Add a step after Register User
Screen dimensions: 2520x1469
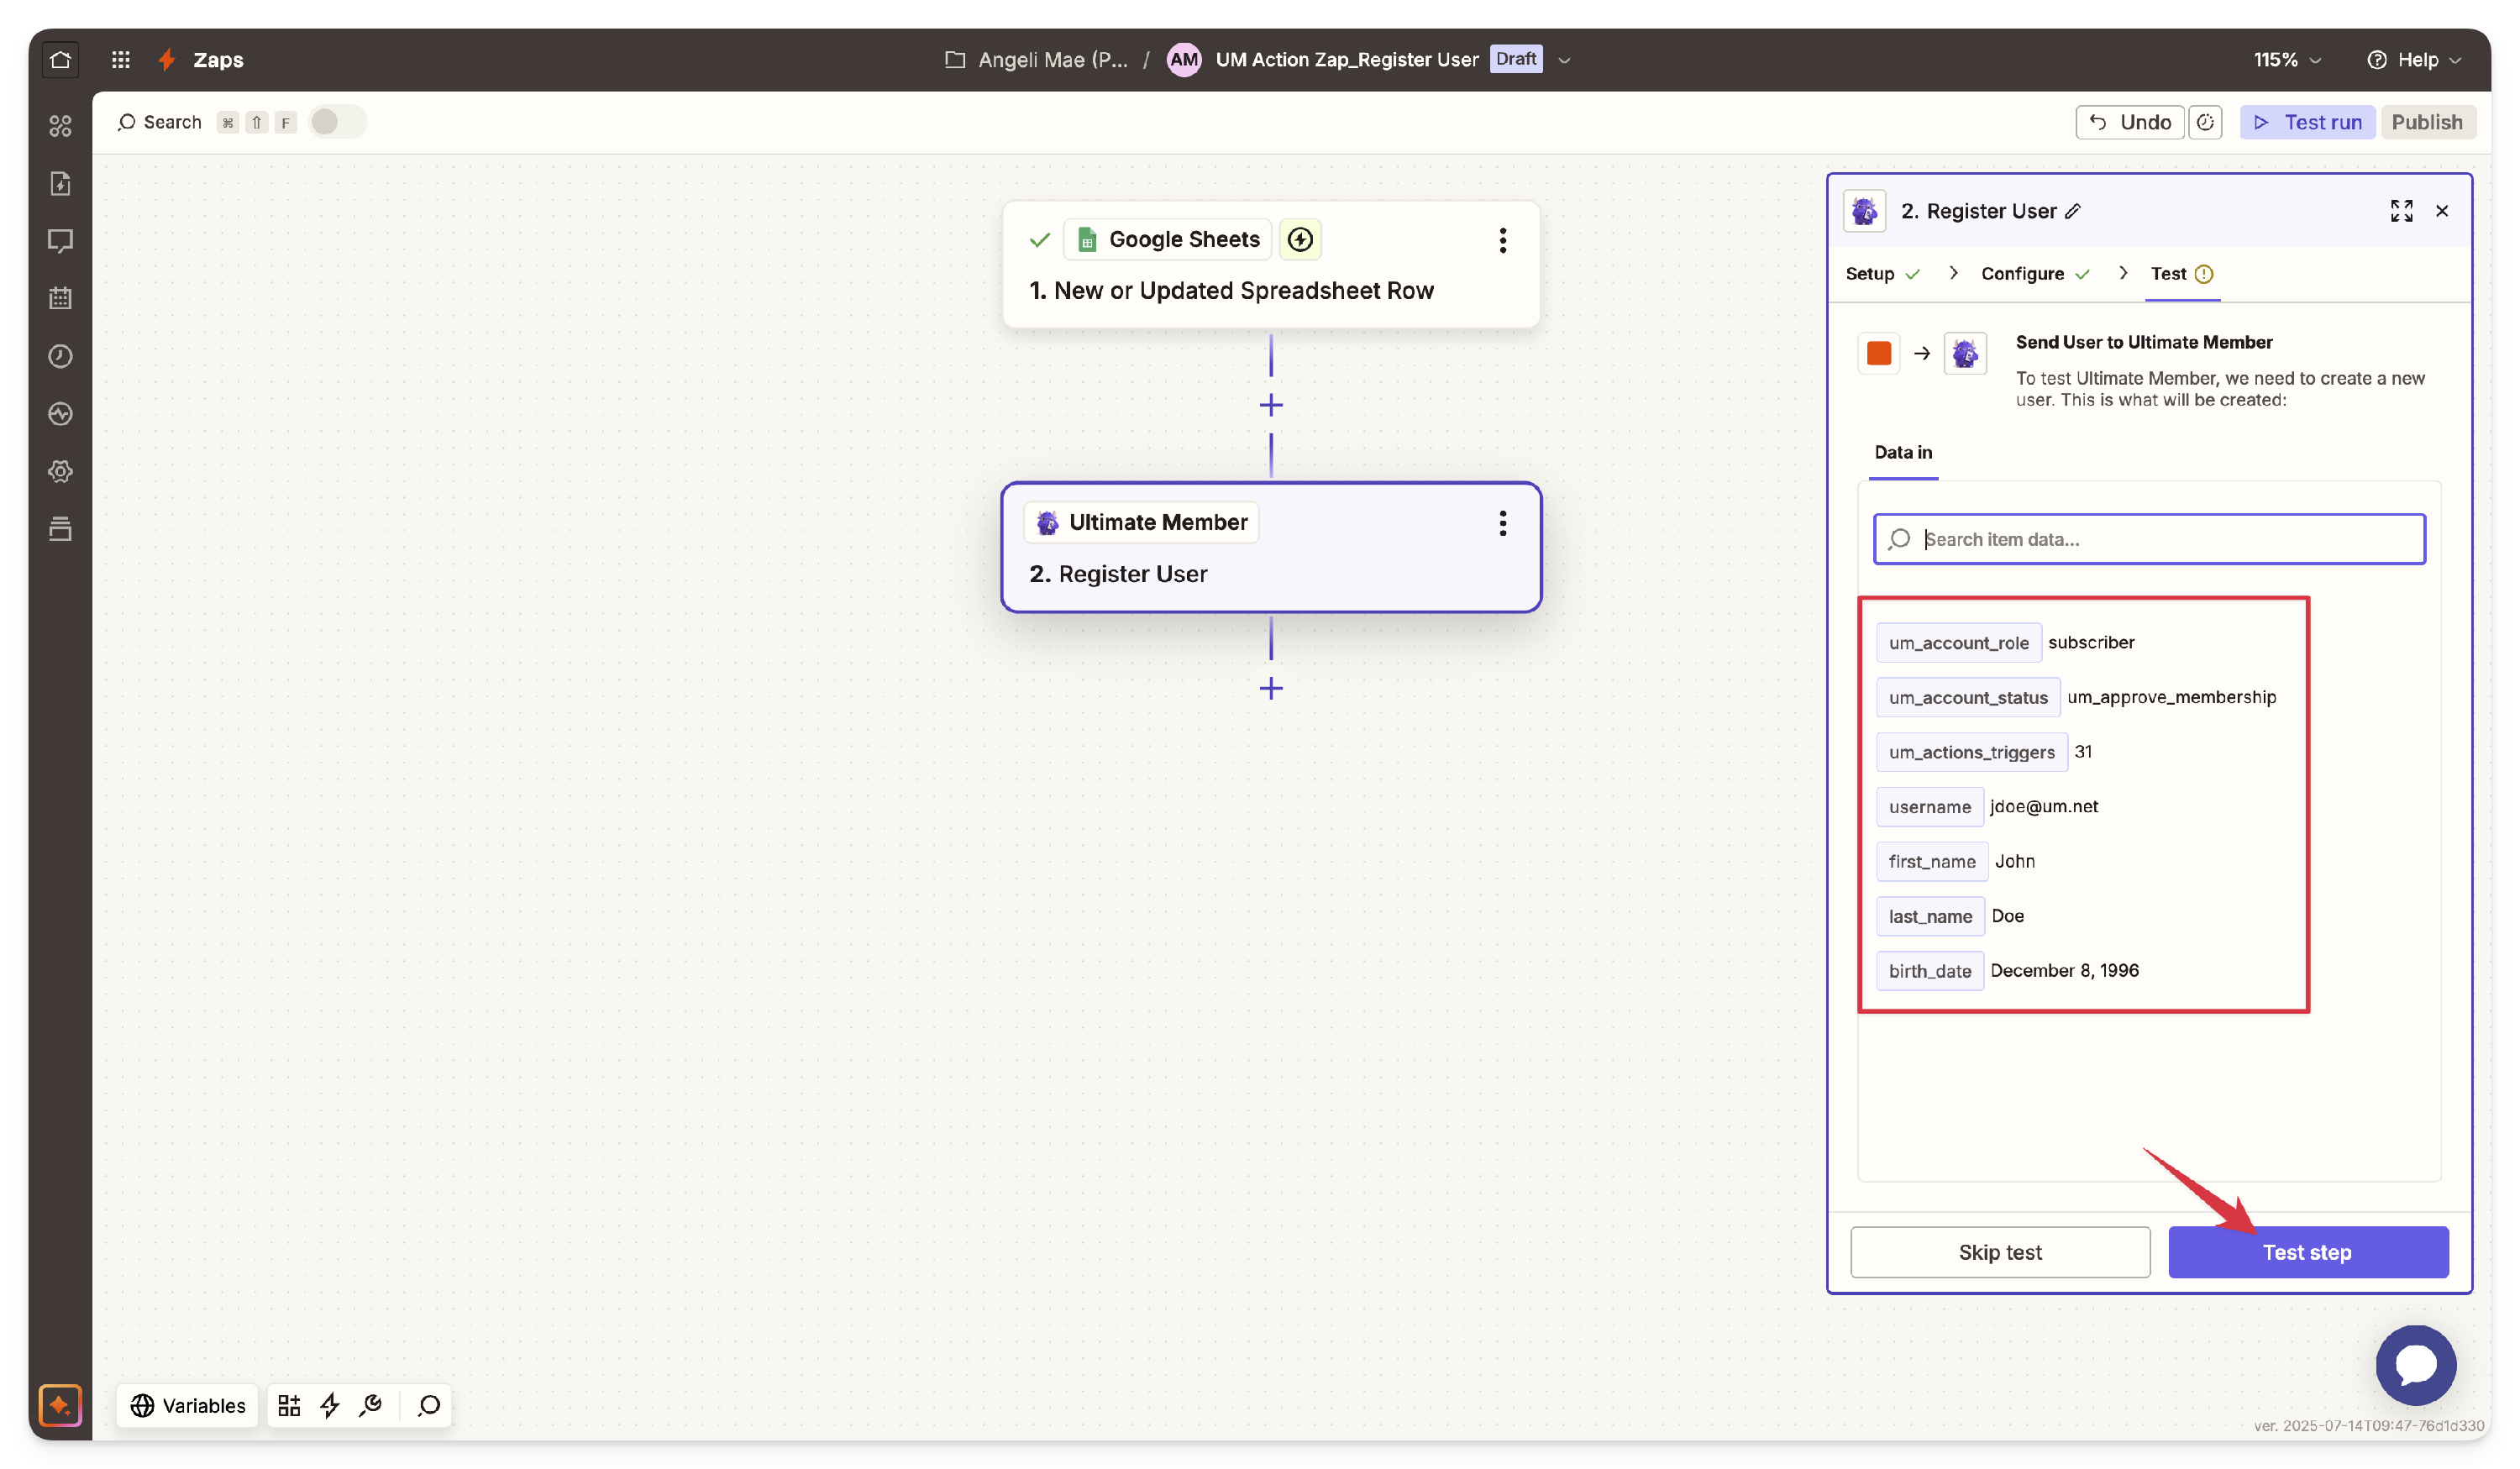(1271, 688)
